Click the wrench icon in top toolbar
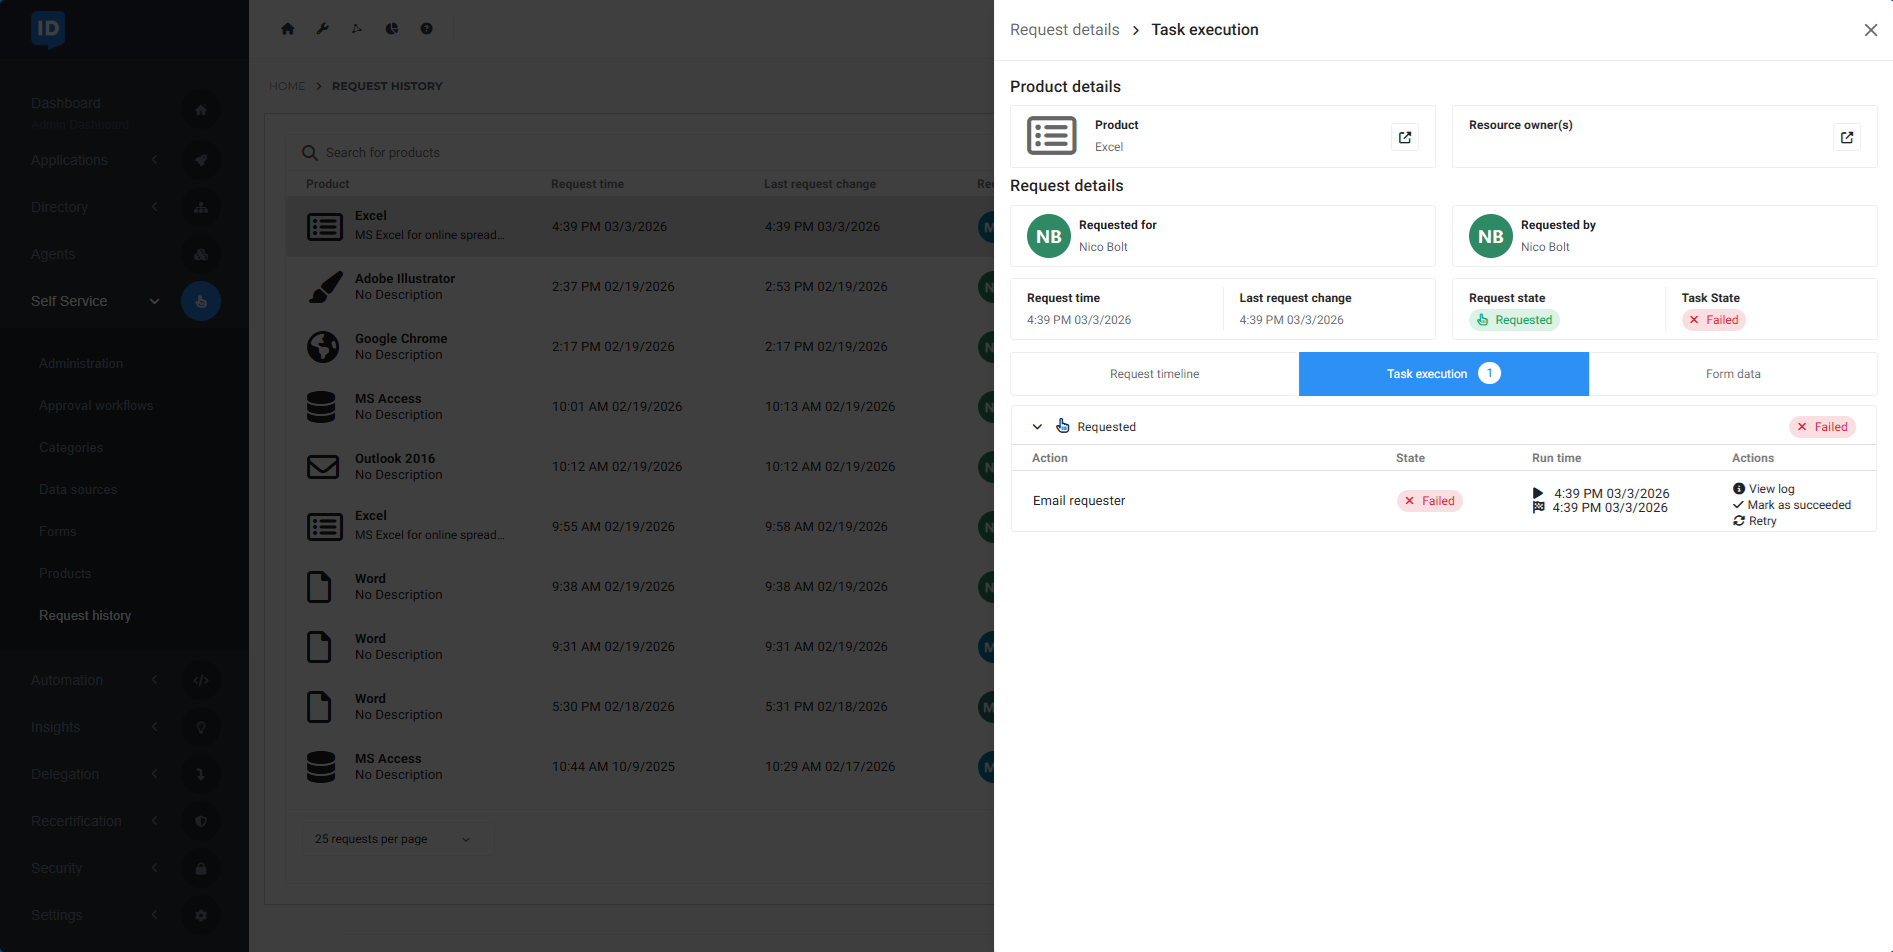This screenshot has width=1893, height=952. (x=323, y=29)
